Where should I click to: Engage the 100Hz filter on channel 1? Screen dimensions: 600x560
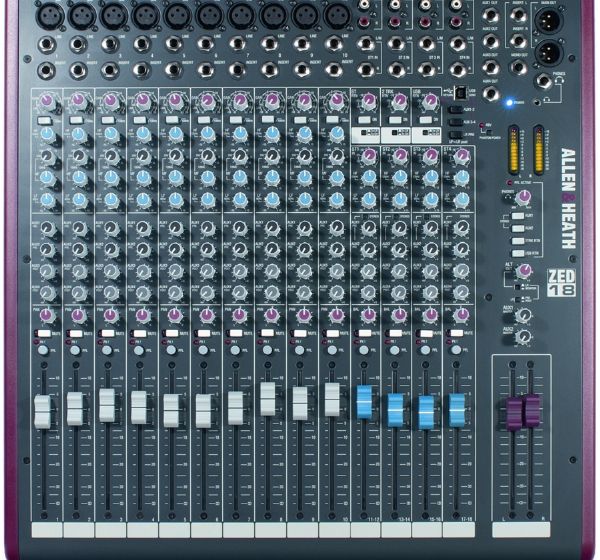click(x=44, y=120)
